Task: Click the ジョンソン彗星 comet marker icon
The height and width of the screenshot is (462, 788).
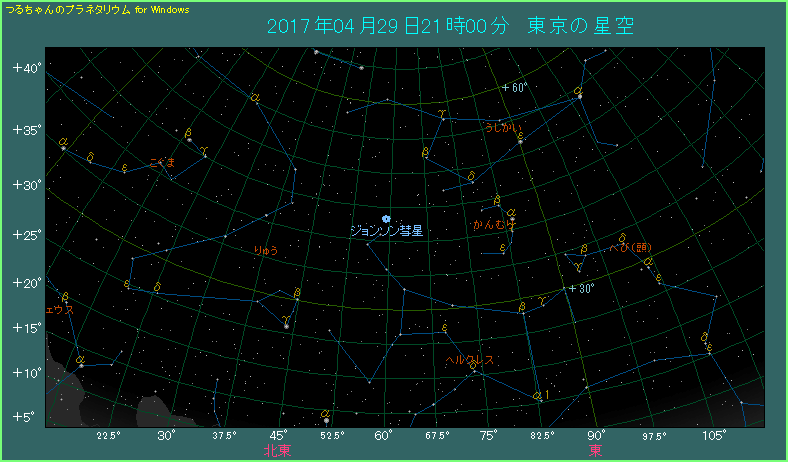Action: [386, 216]
